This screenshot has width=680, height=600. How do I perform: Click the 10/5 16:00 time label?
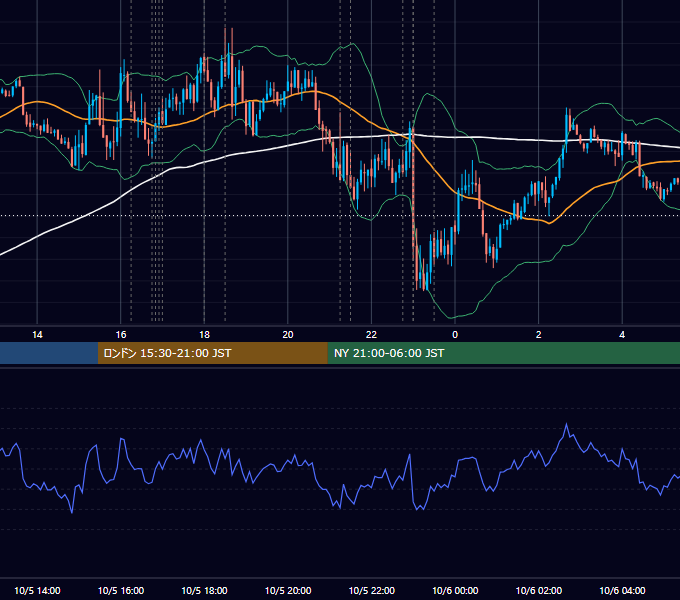point(121,590)
